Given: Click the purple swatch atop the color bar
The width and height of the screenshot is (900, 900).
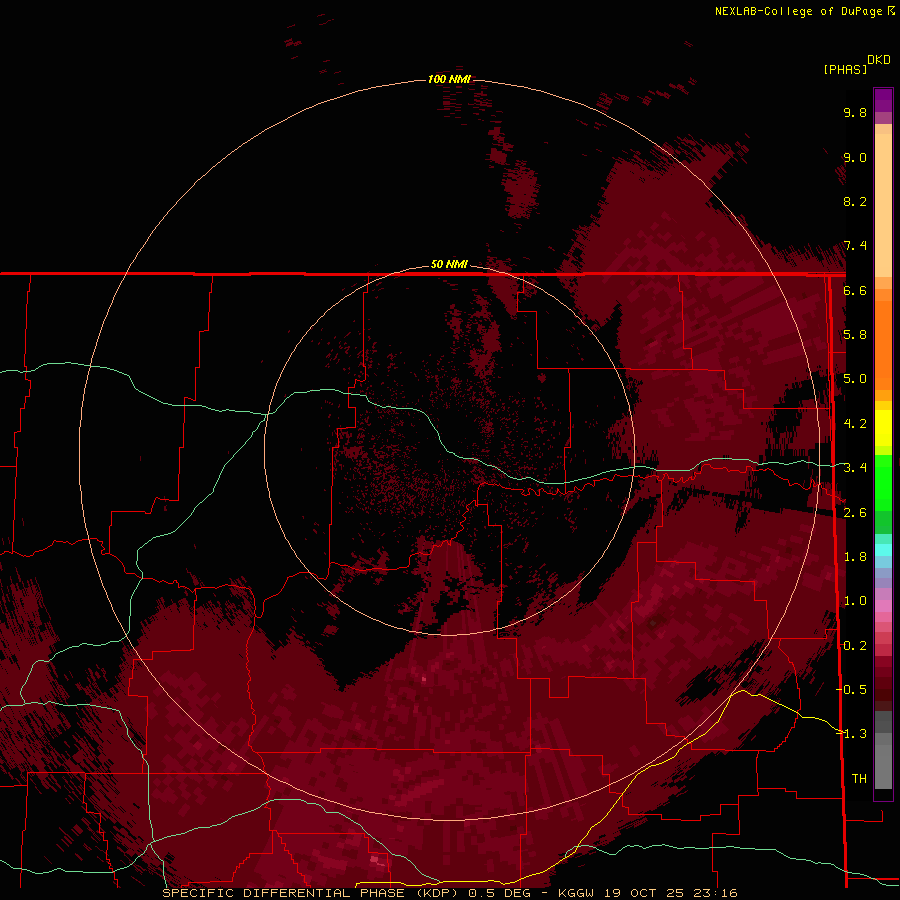Looking at the screenshot, I should pos(883,100).
